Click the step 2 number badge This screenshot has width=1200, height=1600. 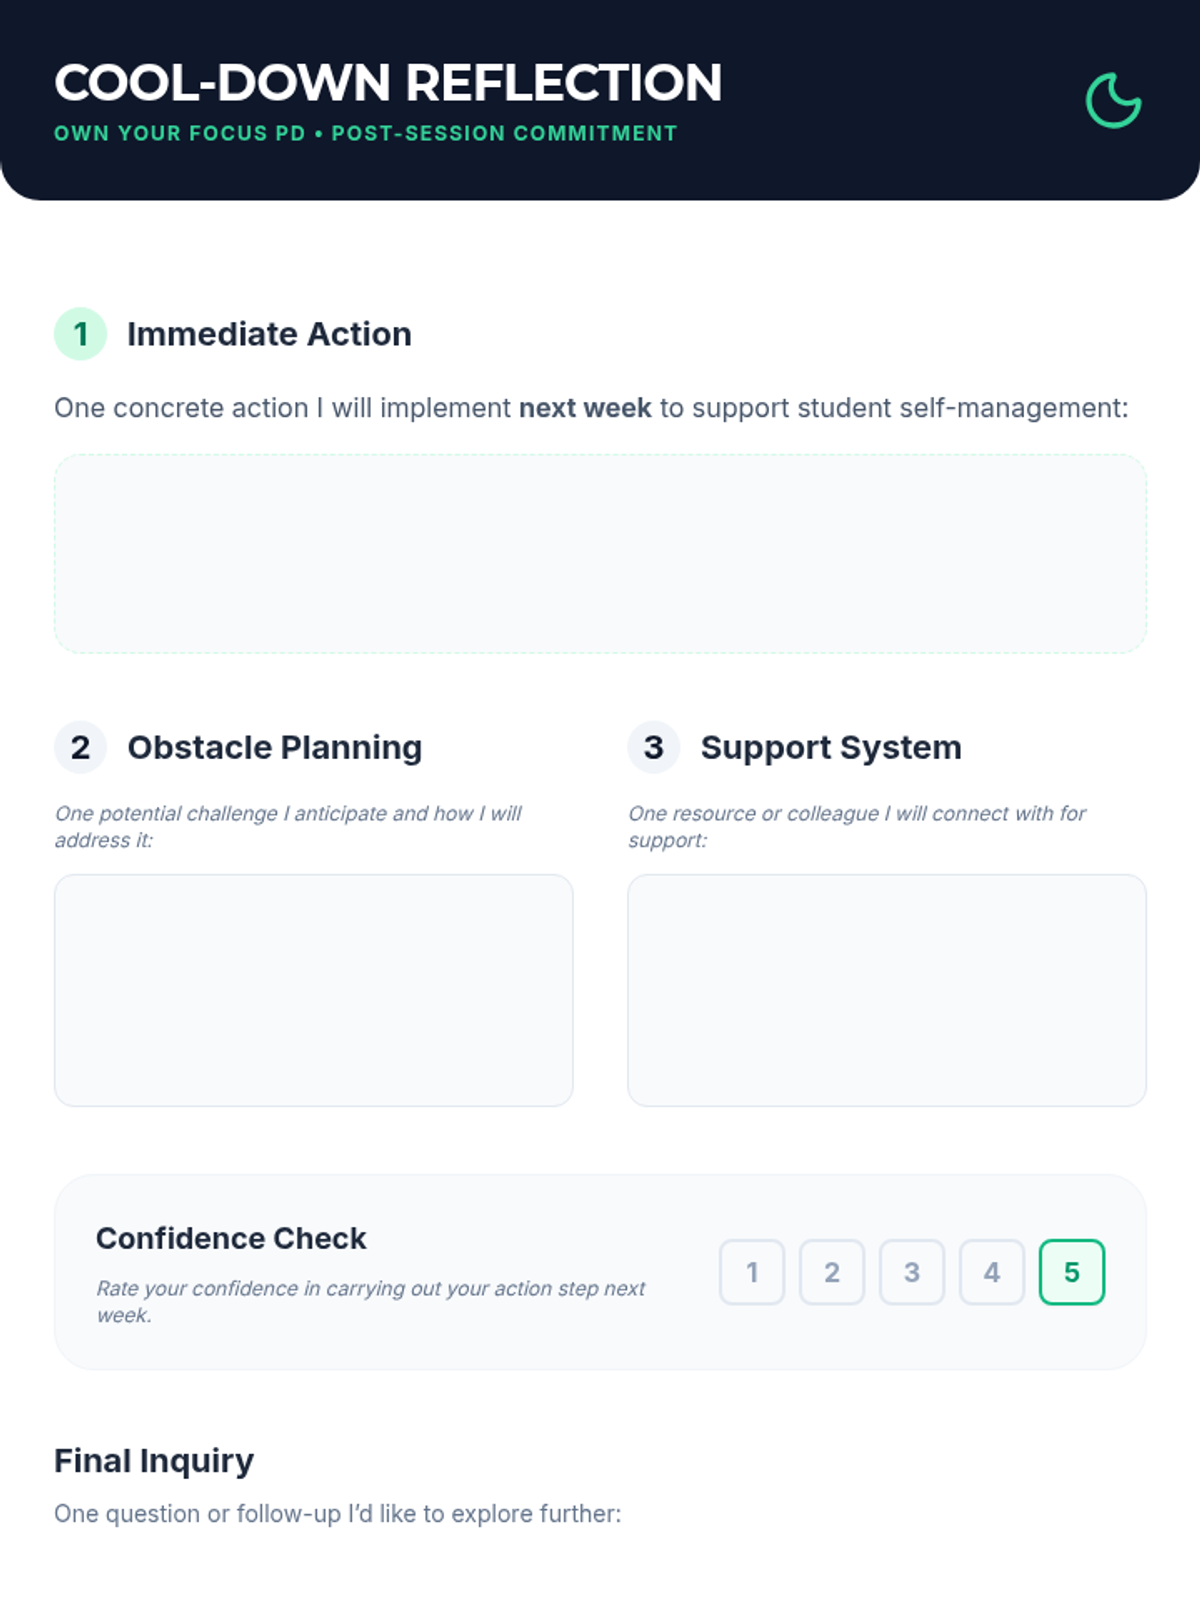click(x=80, y=747)
